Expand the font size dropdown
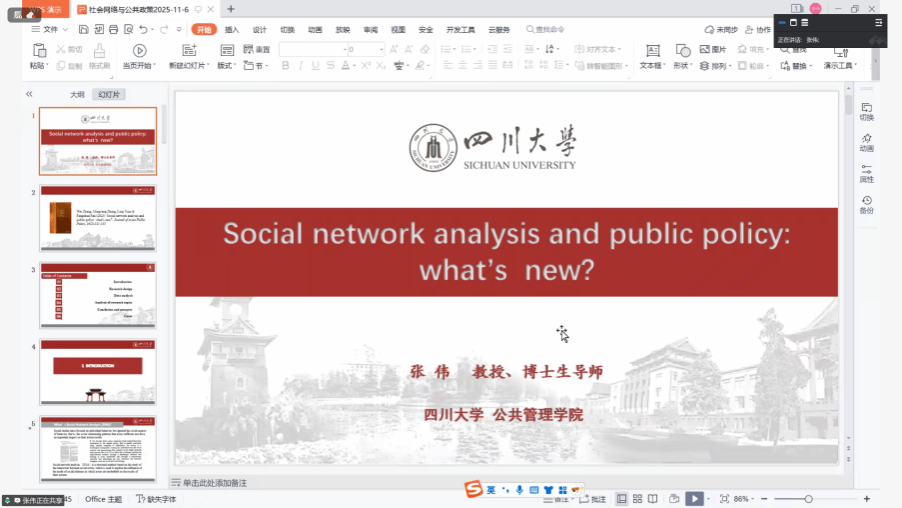The width and height of the screenshot is (902, 508). 380,49
